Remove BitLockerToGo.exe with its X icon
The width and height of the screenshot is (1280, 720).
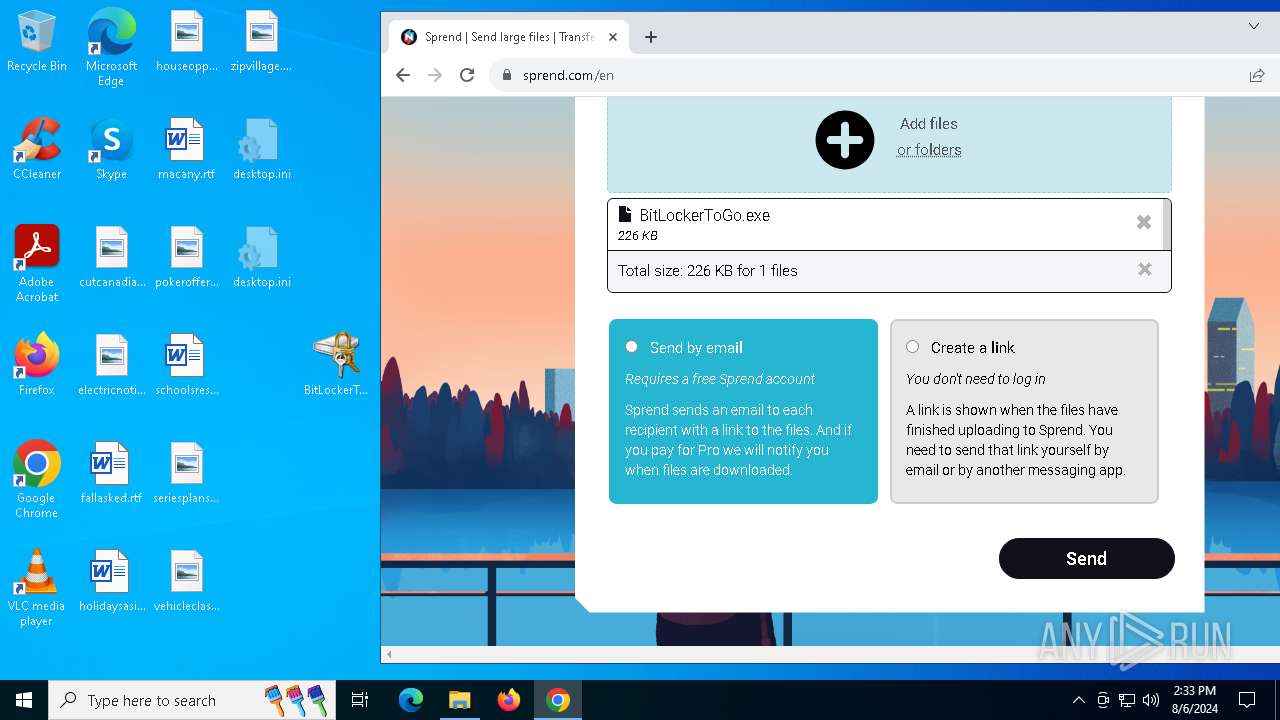(1144, 222)
